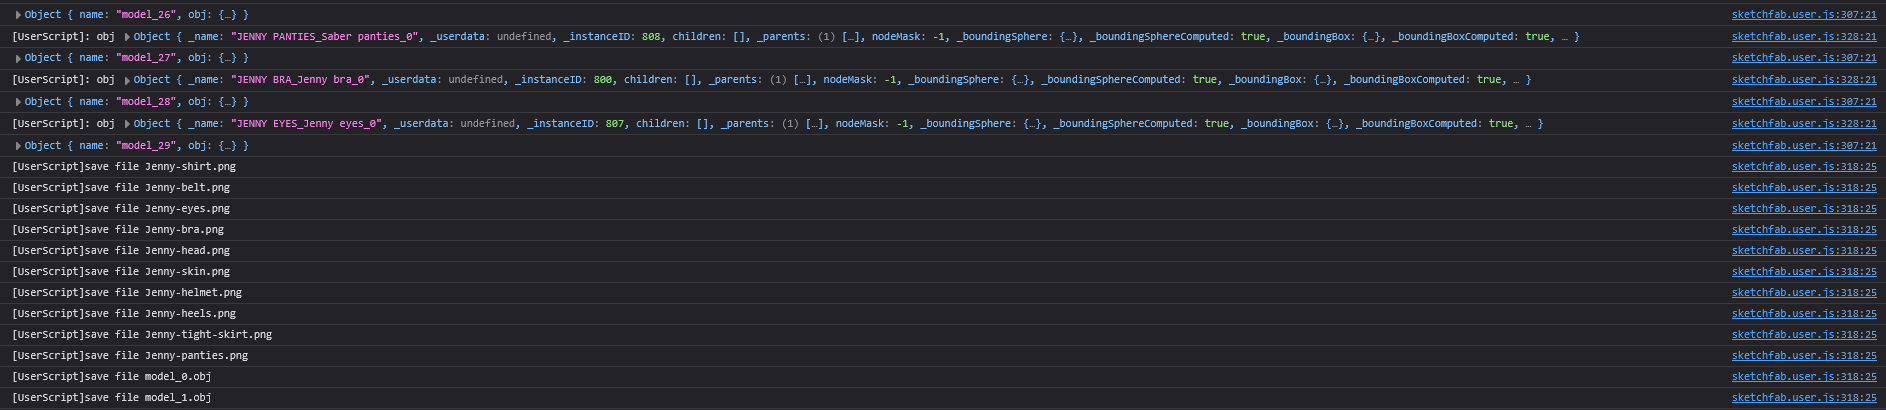The image size is (1886, 410).
Task: Open source link for model_1.obj save log
Action: (x=1804, y=398)
